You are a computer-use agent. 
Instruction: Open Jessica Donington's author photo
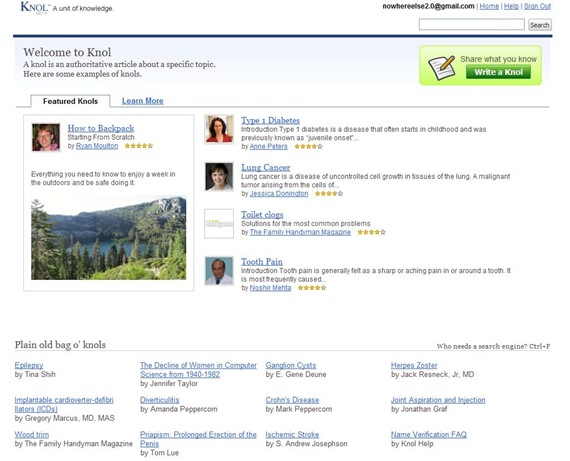tap(219, 177)
